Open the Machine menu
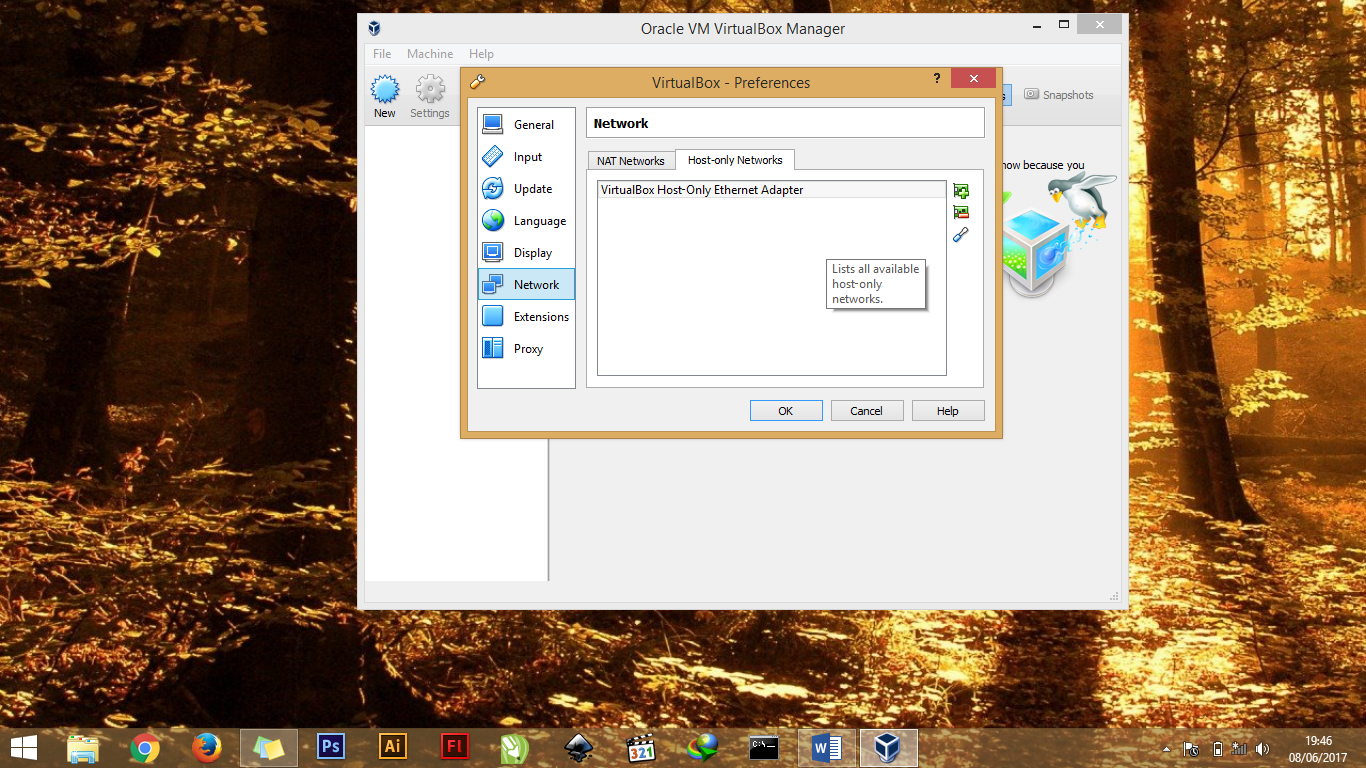 point(430,54)
